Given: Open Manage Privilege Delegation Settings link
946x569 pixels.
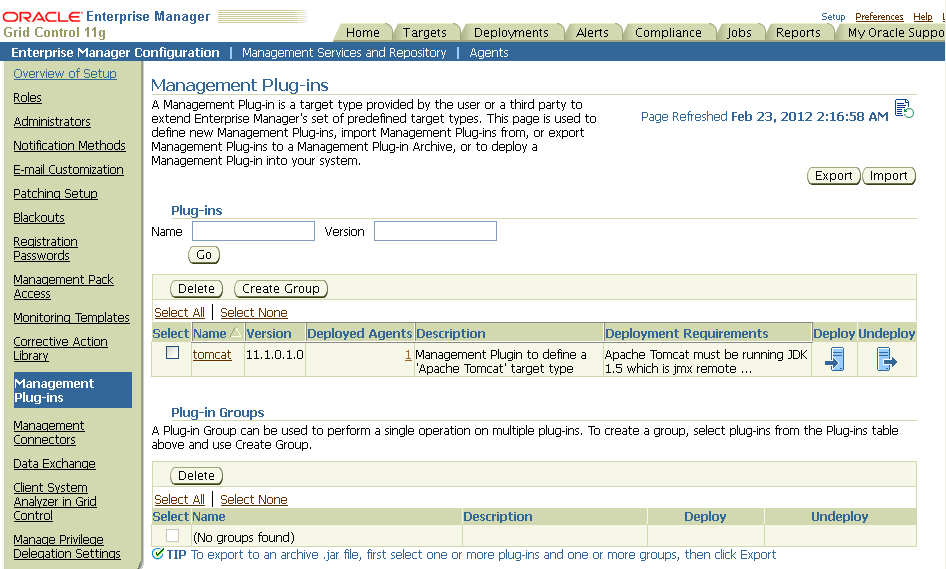Looking at the screenshot, I should [x=67, y=547].
